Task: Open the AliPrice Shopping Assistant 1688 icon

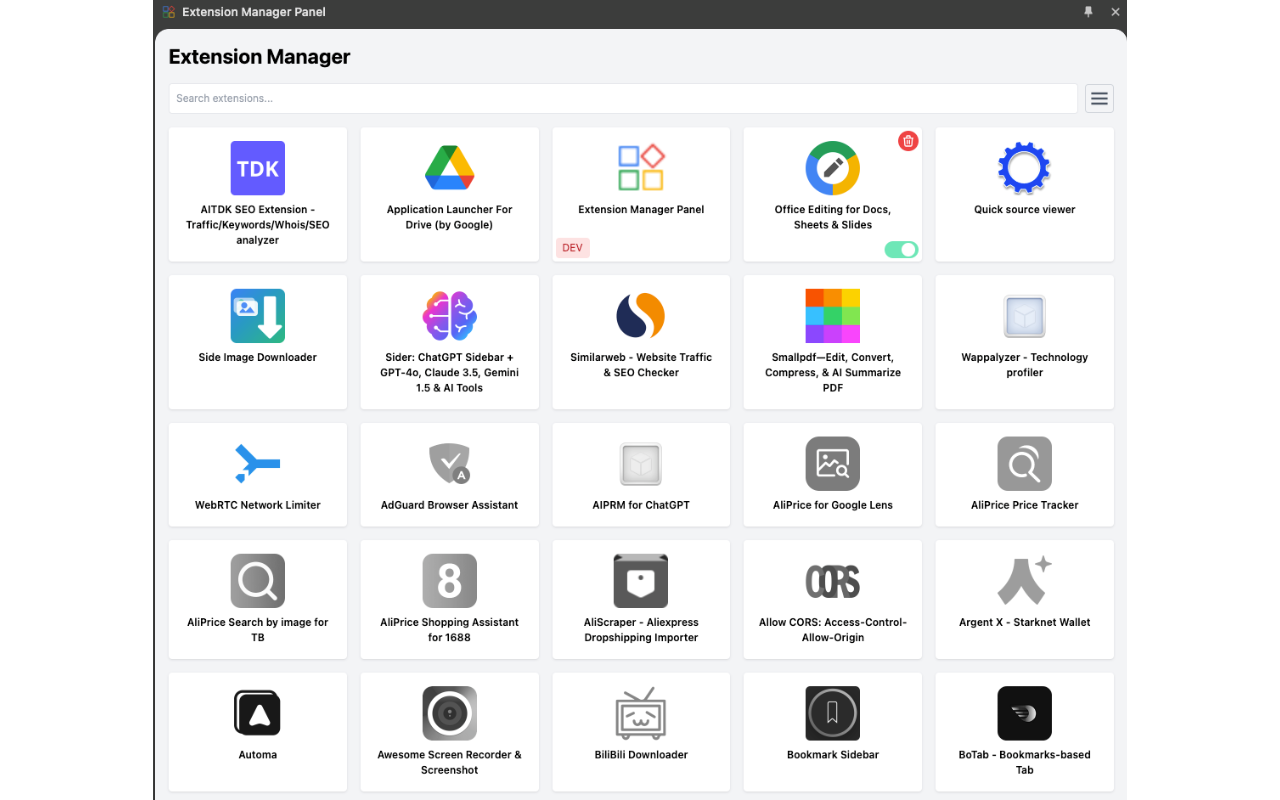Action: click(450, 581)
